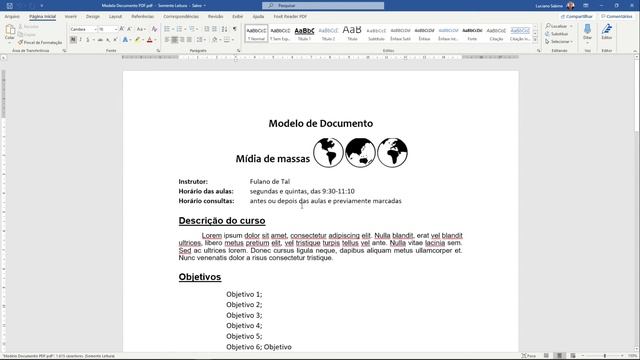Open the Arquivo tab

(x=12, y=16)
